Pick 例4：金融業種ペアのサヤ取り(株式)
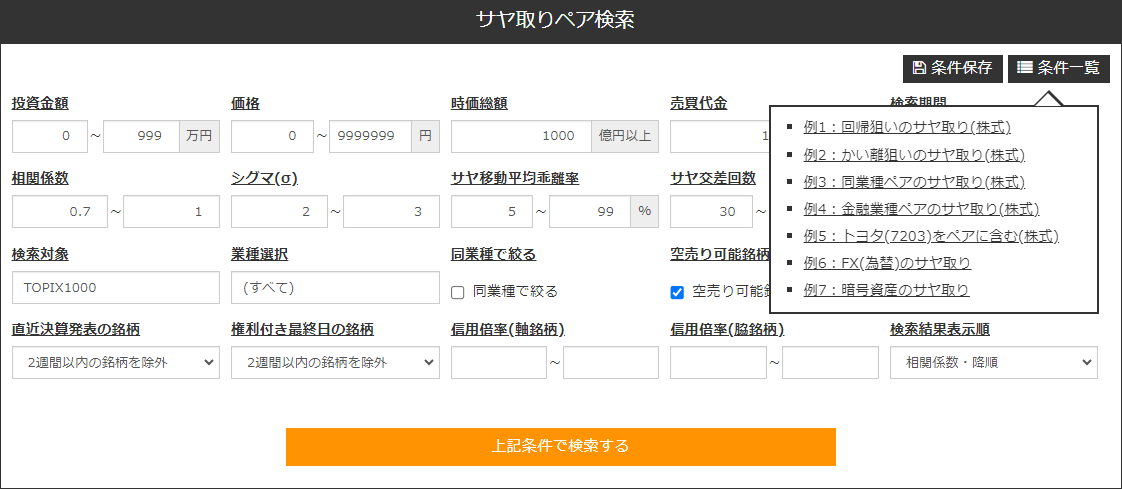Viewport: 1122px width, 489px height. point(921,209)
